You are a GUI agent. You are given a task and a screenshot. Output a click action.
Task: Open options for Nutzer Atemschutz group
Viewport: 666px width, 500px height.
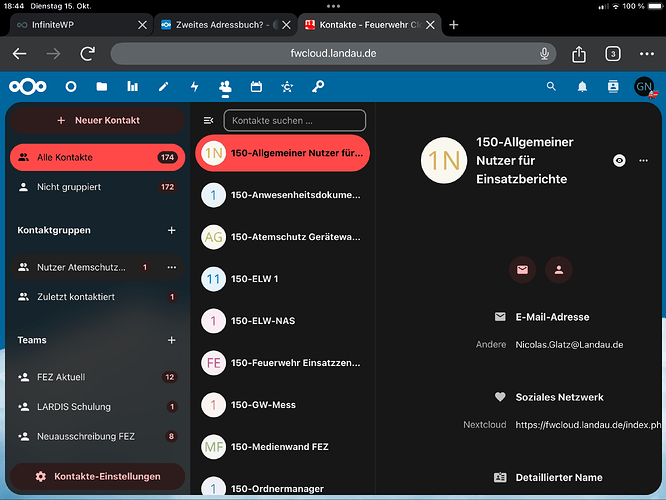pyautogui.click(x=171, y=267)
